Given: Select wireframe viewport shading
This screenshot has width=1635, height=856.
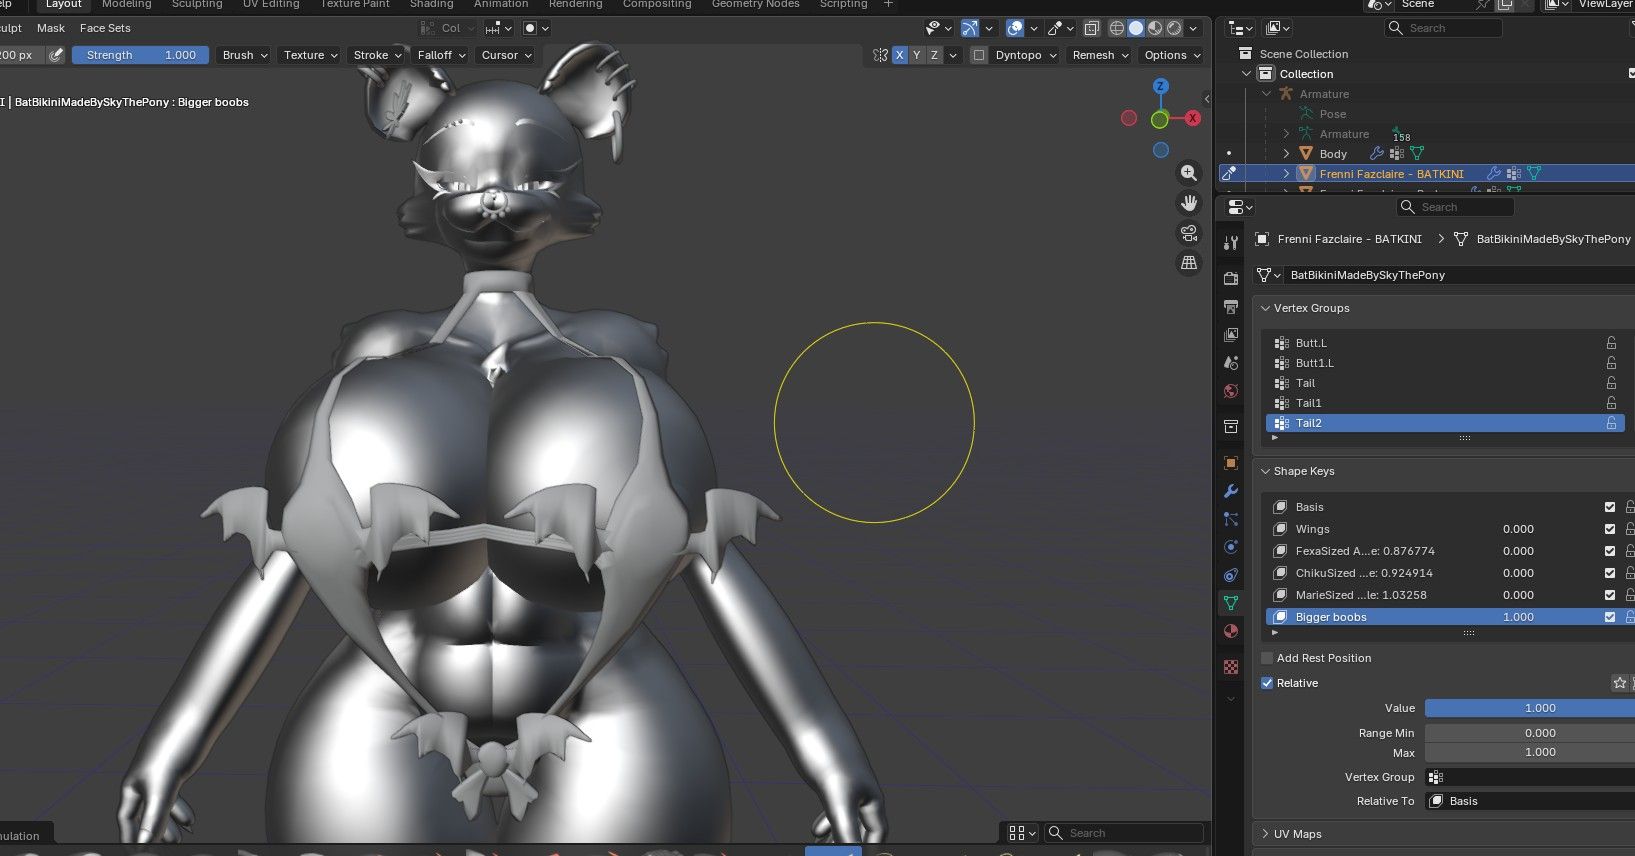Looking at the screenshot, I should pos(1117,28).
